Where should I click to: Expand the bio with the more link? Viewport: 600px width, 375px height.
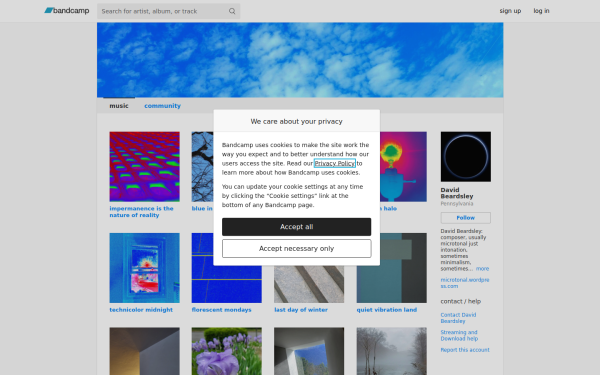click(483, 269)
